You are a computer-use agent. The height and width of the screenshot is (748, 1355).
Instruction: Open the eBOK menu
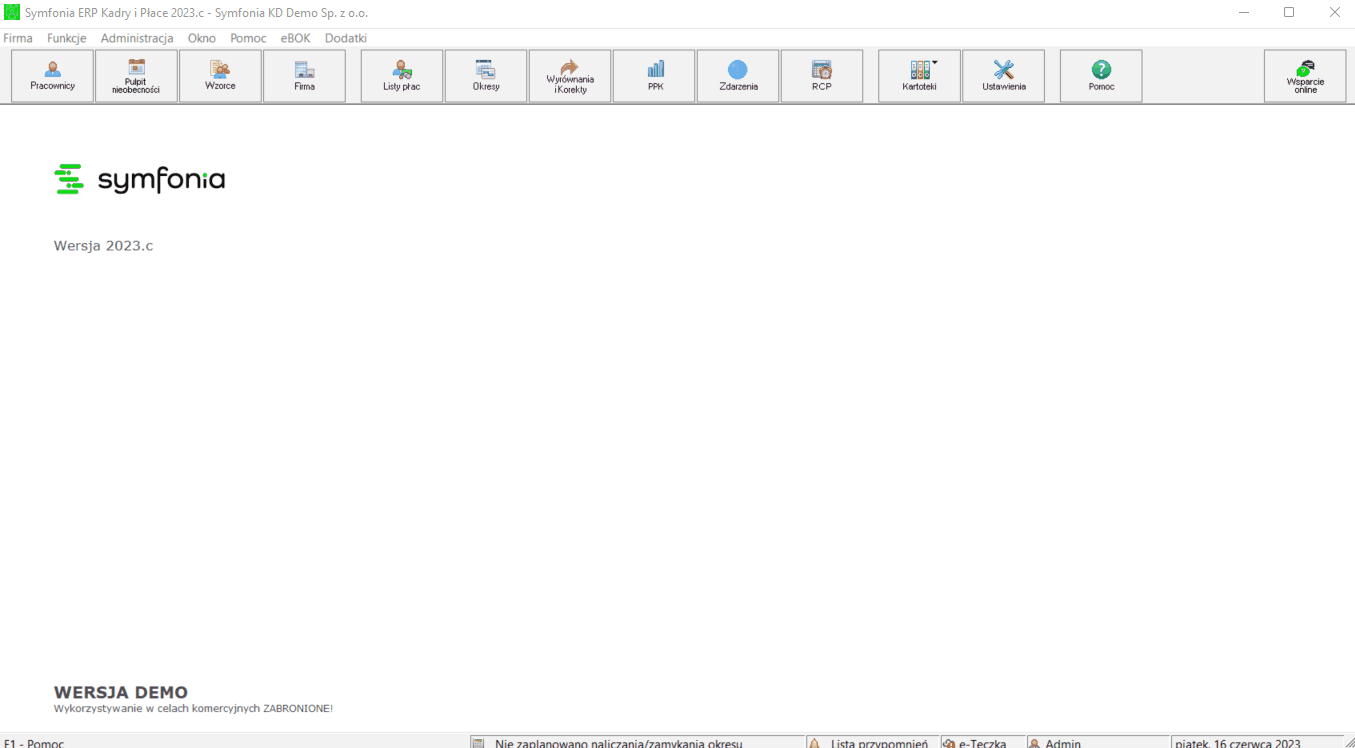point(296,38)
